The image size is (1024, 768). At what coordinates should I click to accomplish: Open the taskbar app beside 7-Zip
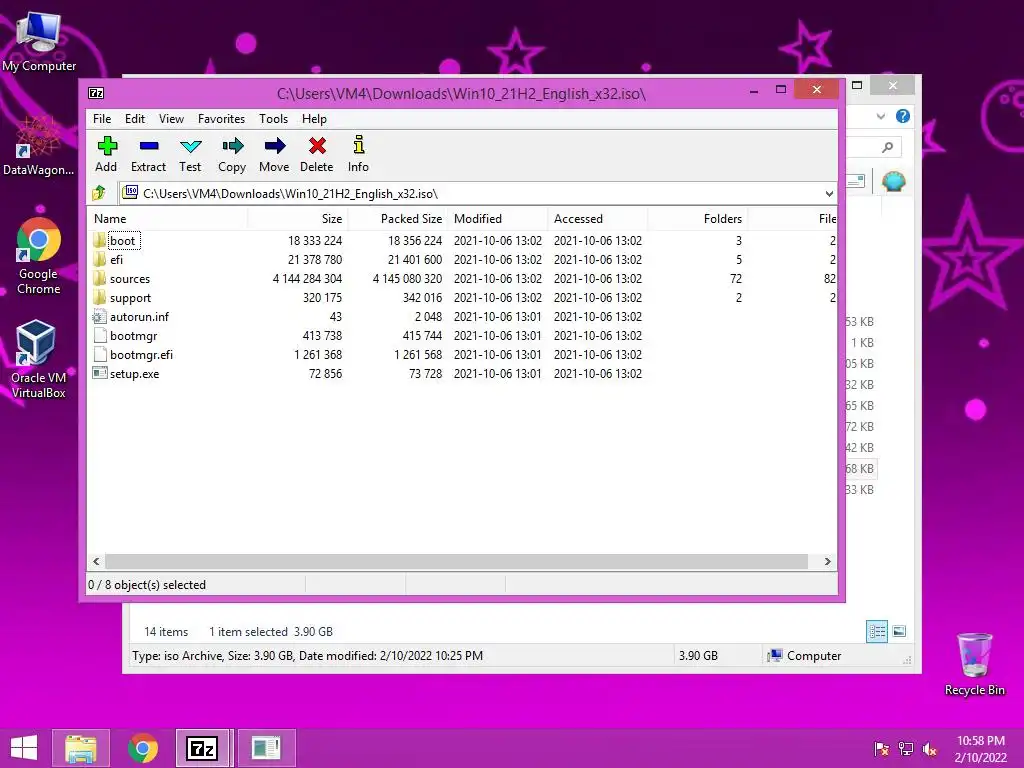[266, 748]
